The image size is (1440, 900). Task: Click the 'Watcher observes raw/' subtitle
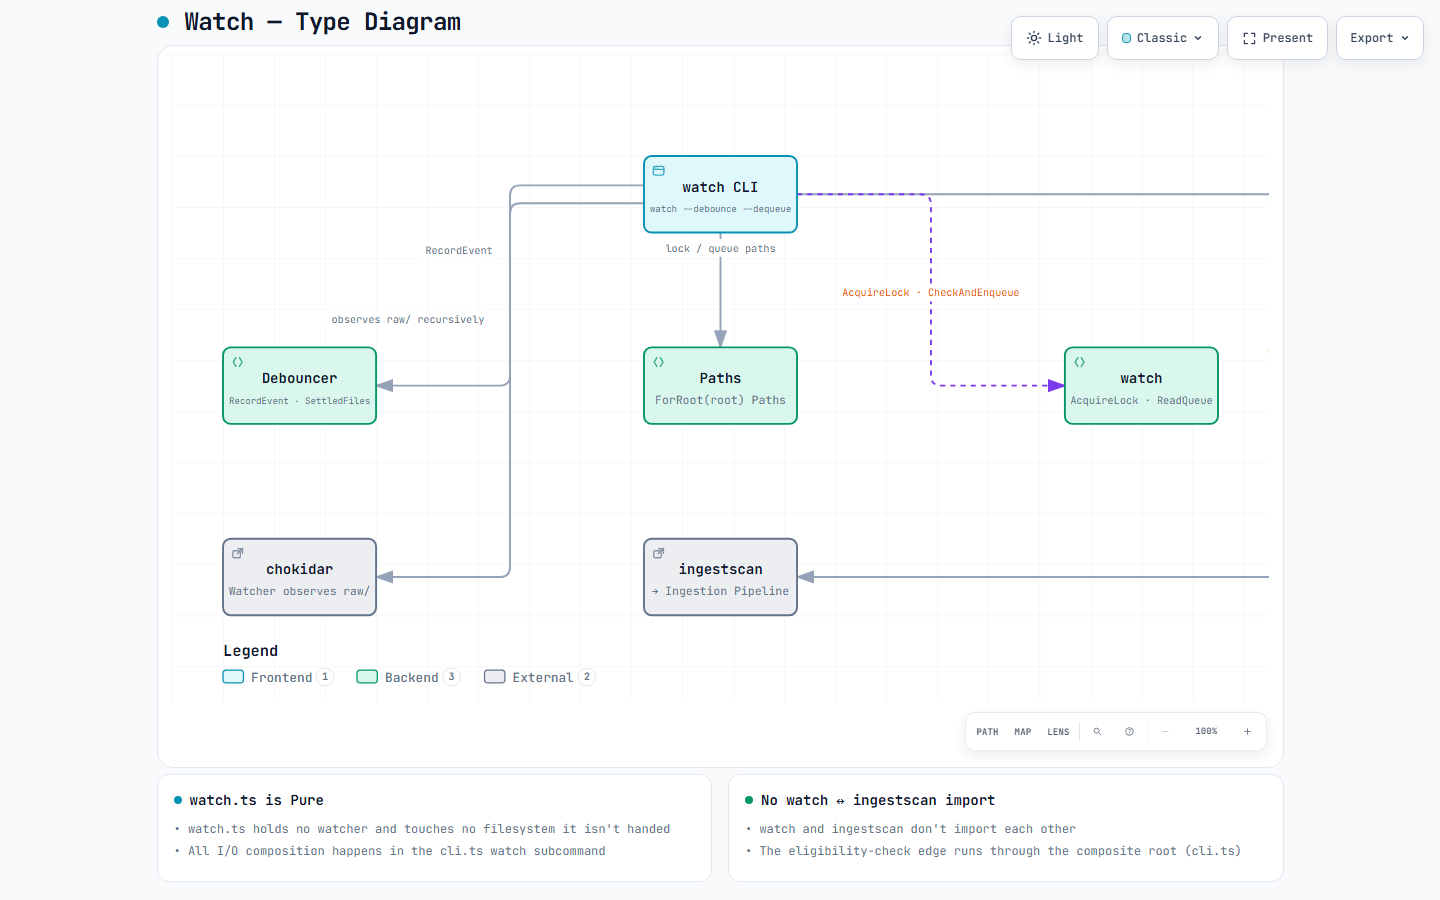pos(299,591)
